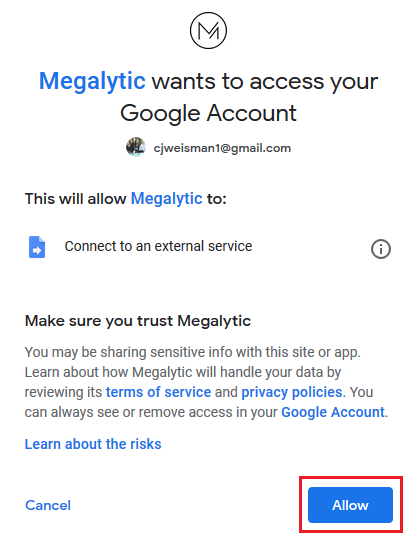Open the terms of service link
Viewport: 417px width, 544px height.
tap(158, 392)
